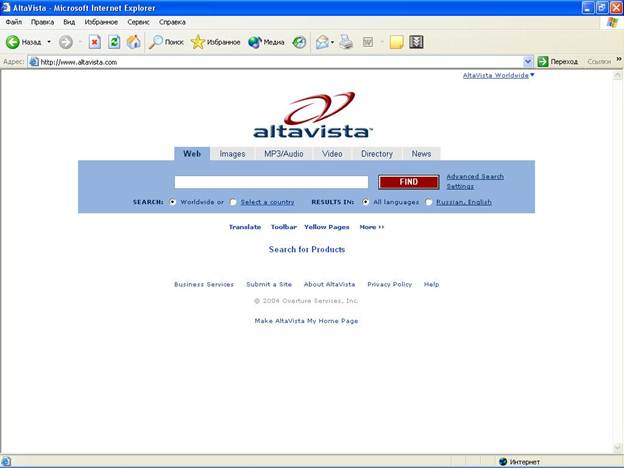
Task: Click the Back (Назад) arrow icon
Action: (x=13, y=42)
